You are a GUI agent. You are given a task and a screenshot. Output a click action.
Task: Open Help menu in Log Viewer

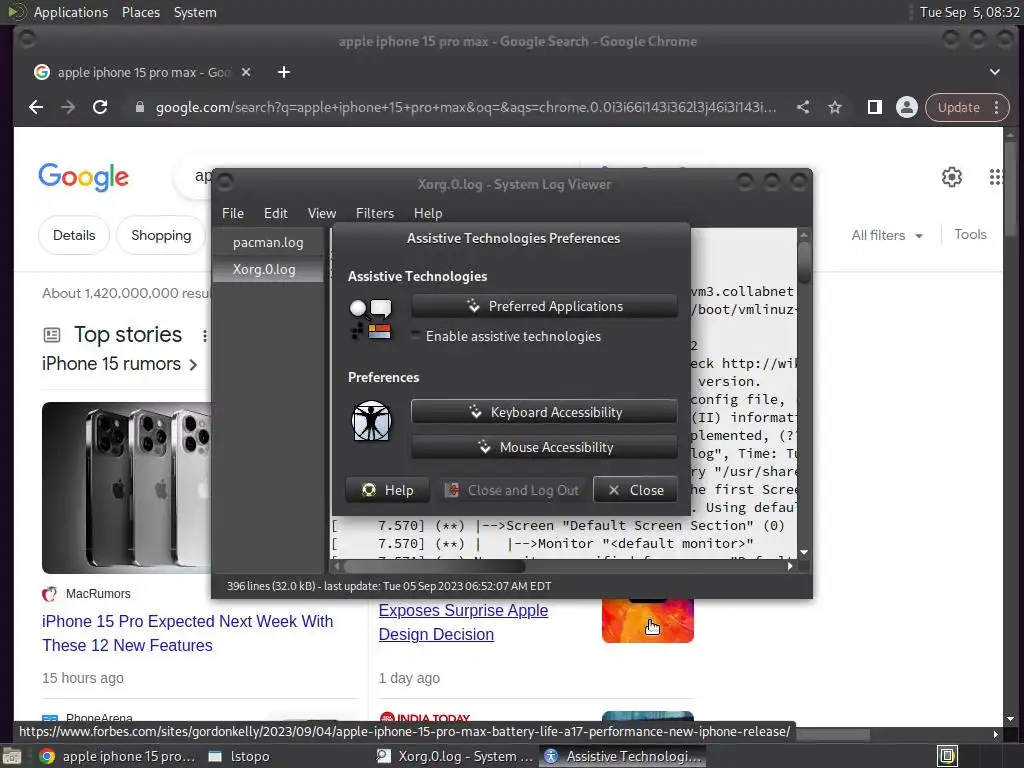(428, 213)
